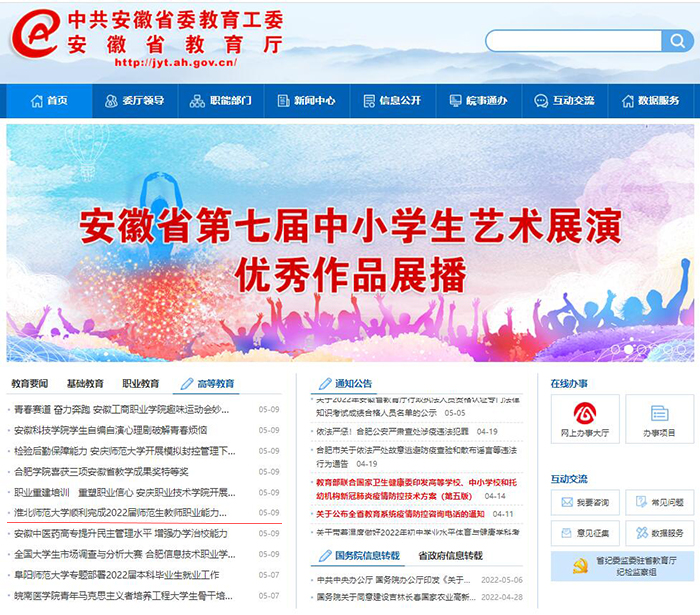Click the http://jyt.ah.gov.cn/ URL text

pos(175,62)
